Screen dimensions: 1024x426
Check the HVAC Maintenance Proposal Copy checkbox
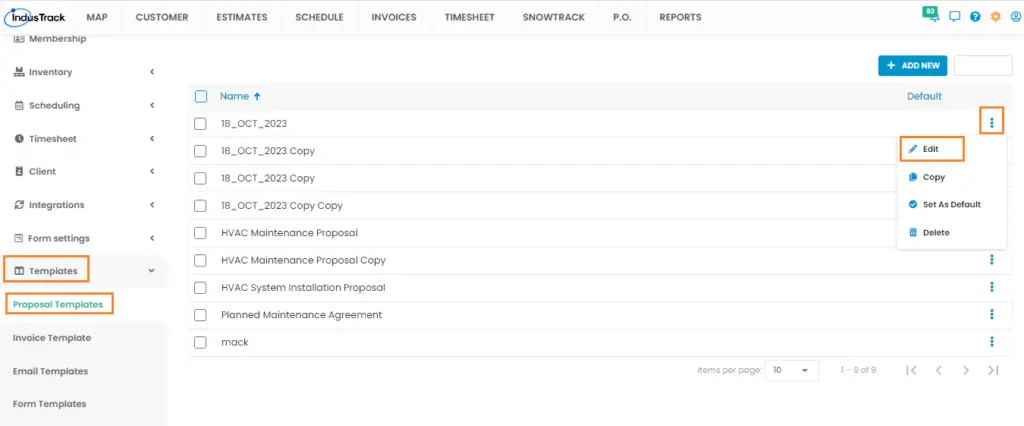point(200,261)
